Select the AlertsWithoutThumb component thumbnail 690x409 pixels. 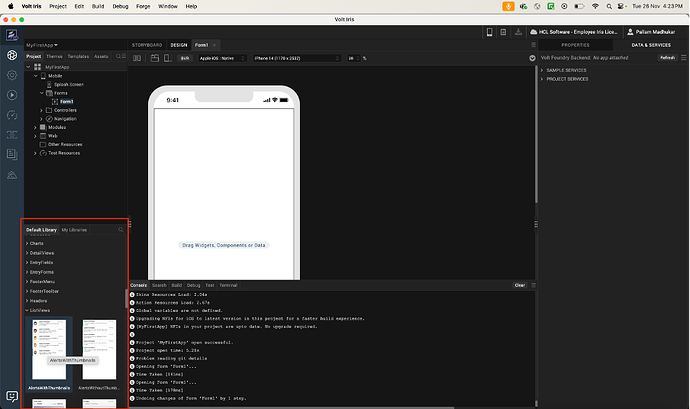[99, 350]
